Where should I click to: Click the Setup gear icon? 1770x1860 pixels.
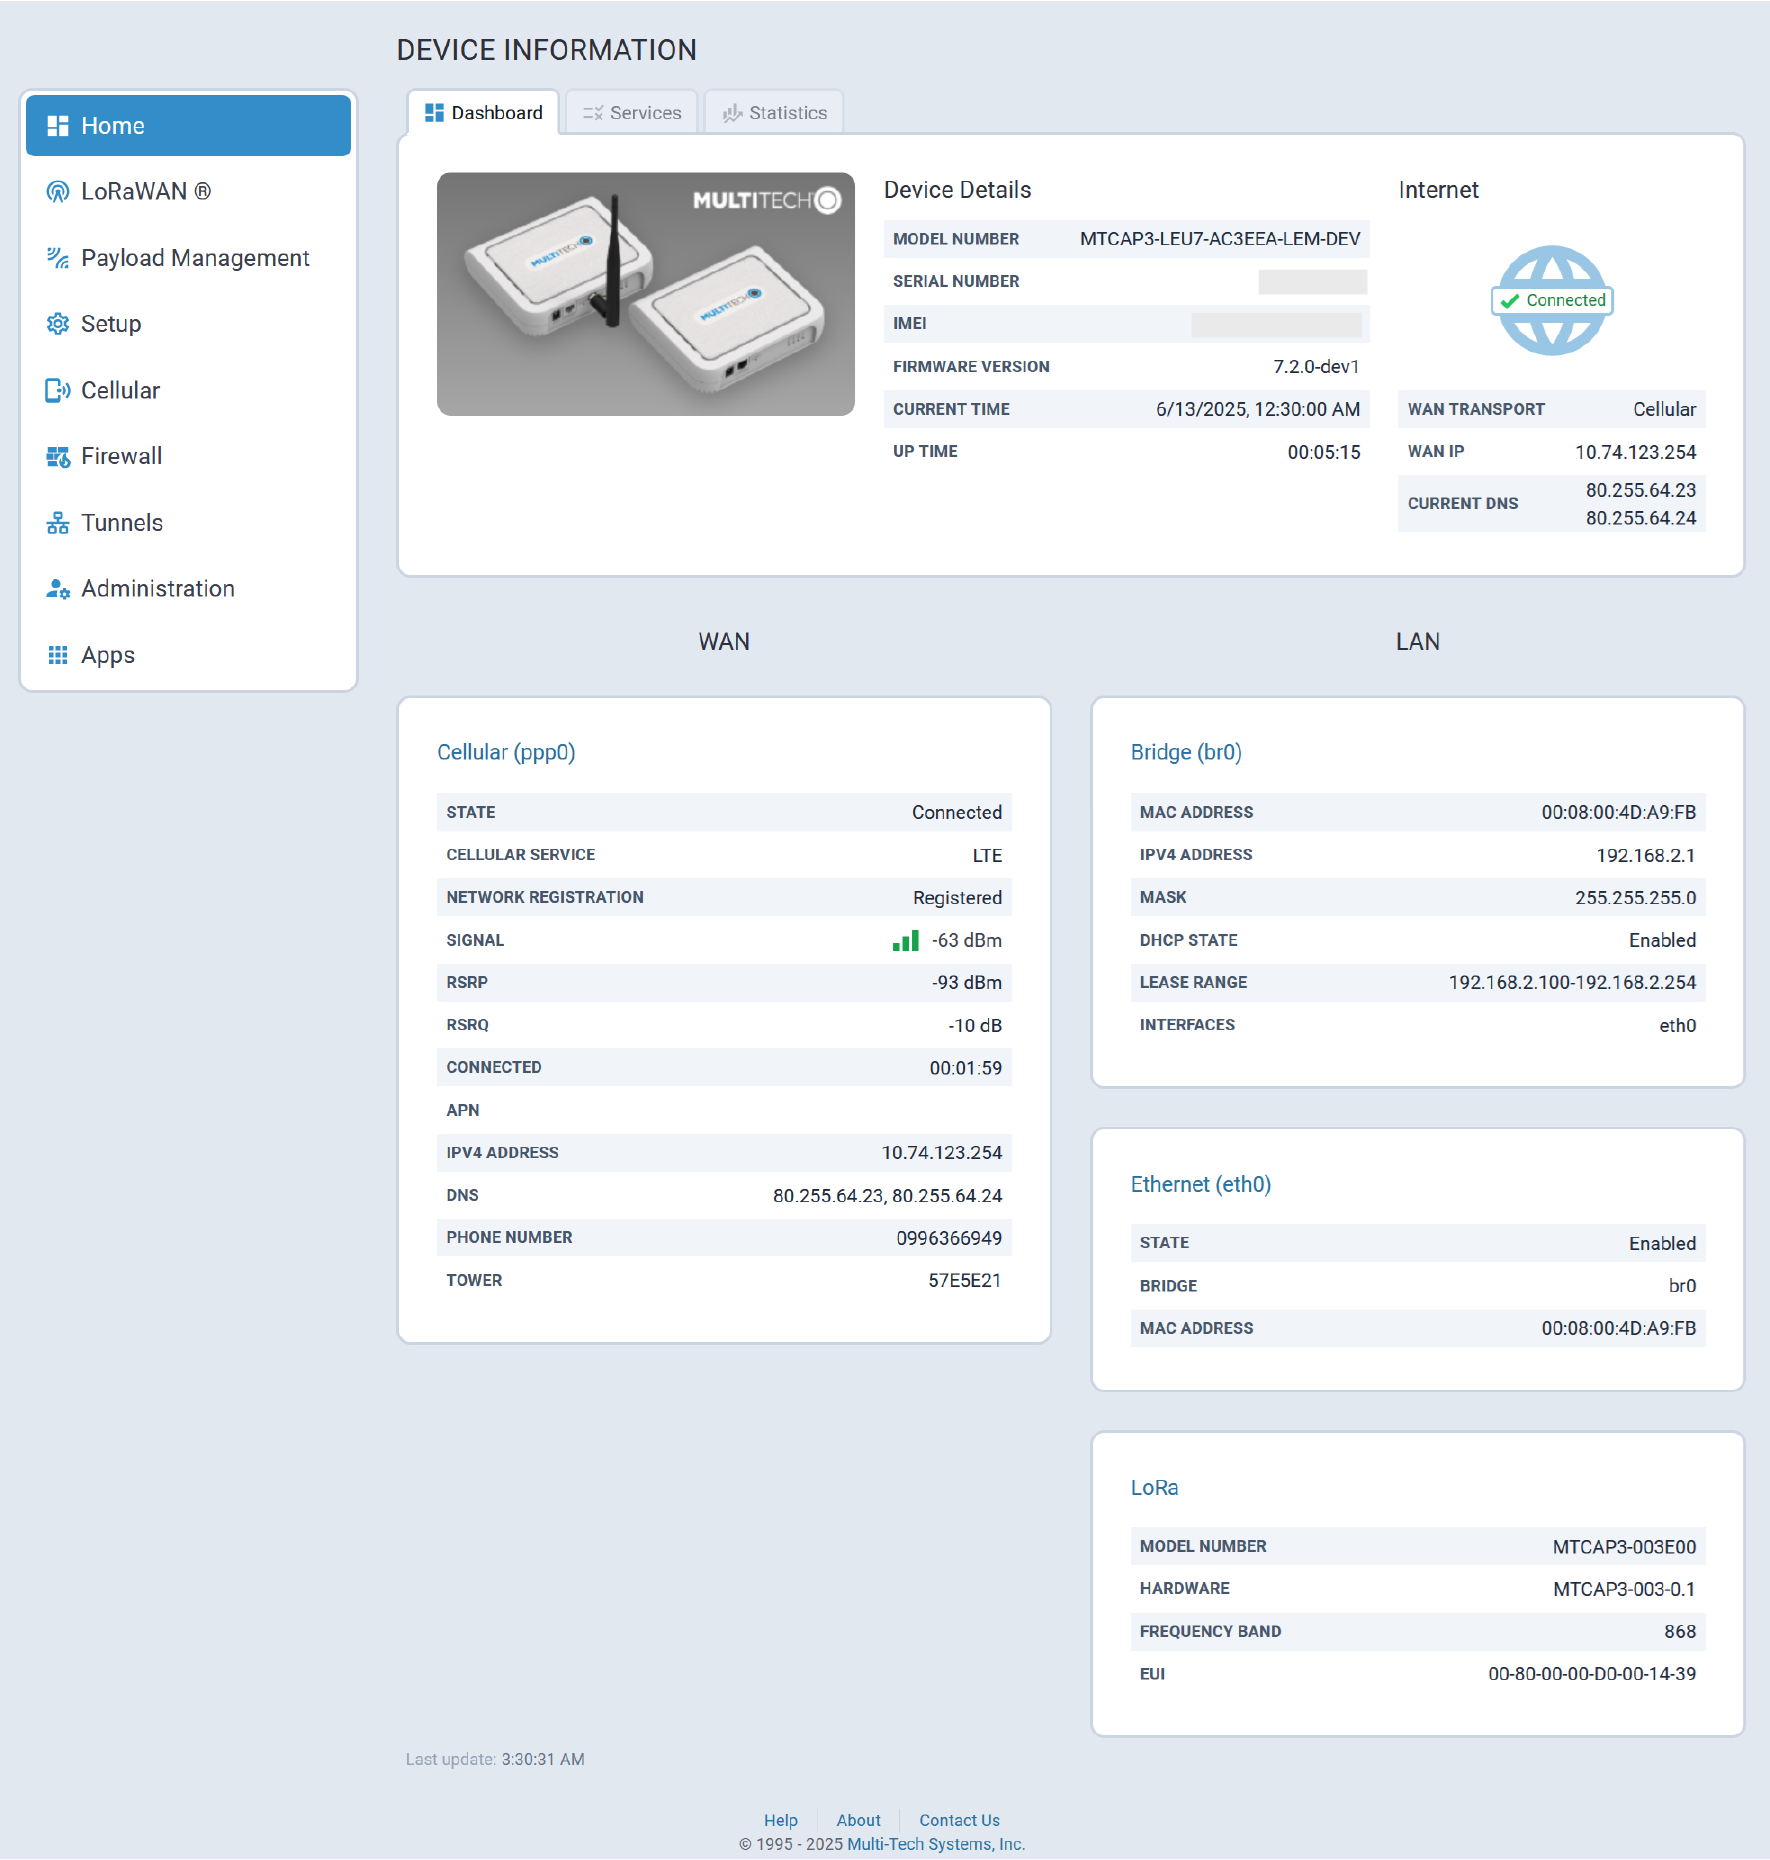point(58,324)
